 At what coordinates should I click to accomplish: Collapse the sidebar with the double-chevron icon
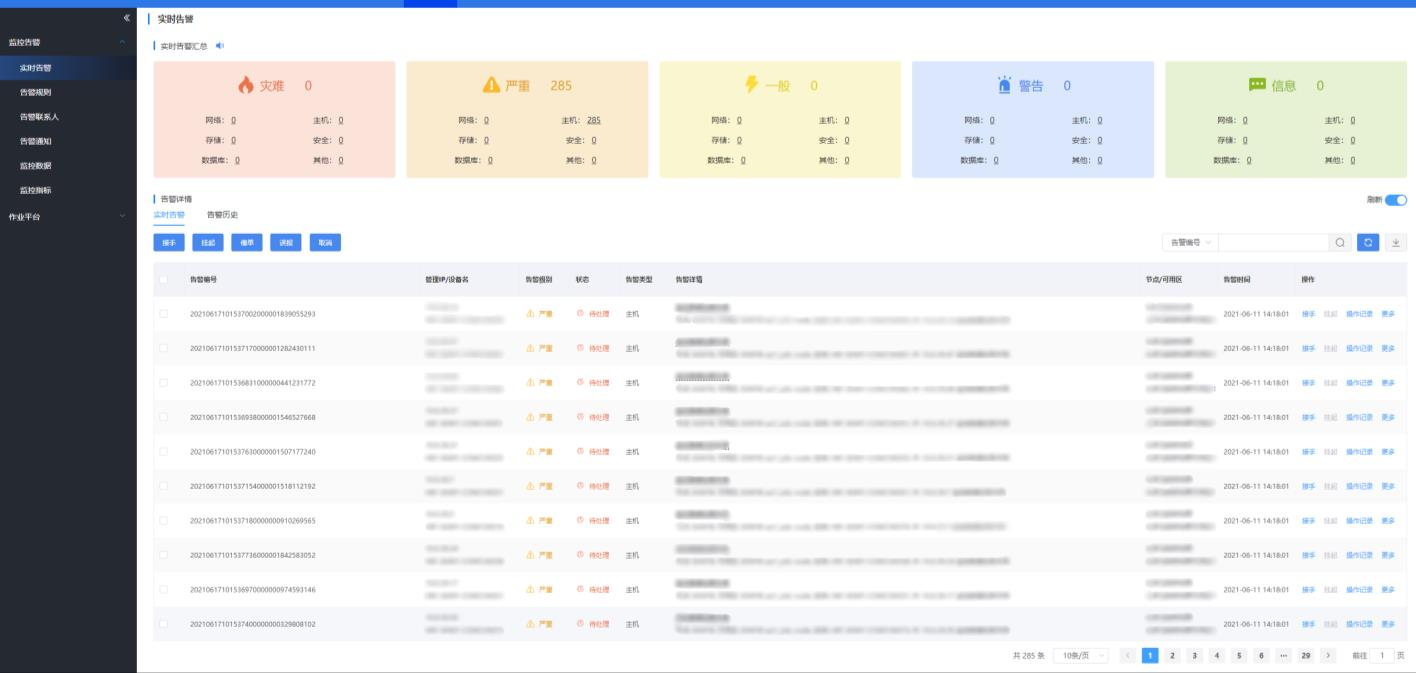(126, 19)
